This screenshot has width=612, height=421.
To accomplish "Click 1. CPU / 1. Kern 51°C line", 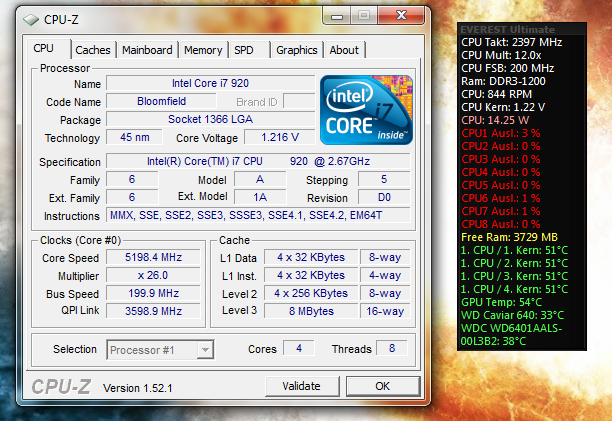I will (x=514, y=250).
